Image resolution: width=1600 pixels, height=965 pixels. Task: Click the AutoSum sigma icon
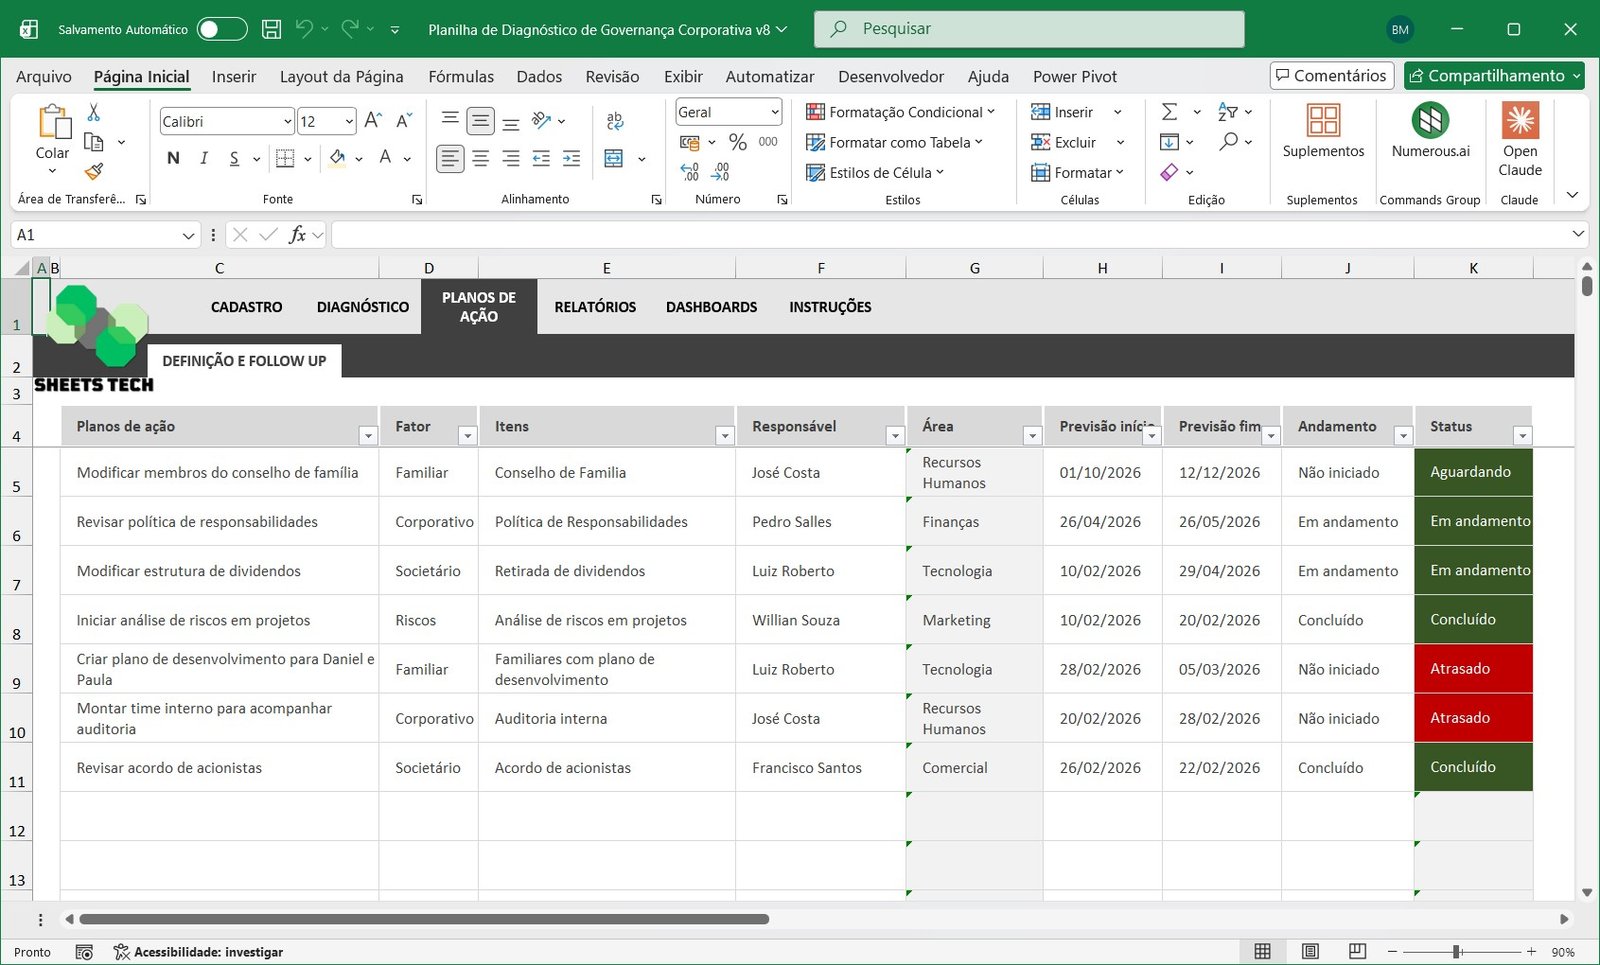click(1169, 112)
